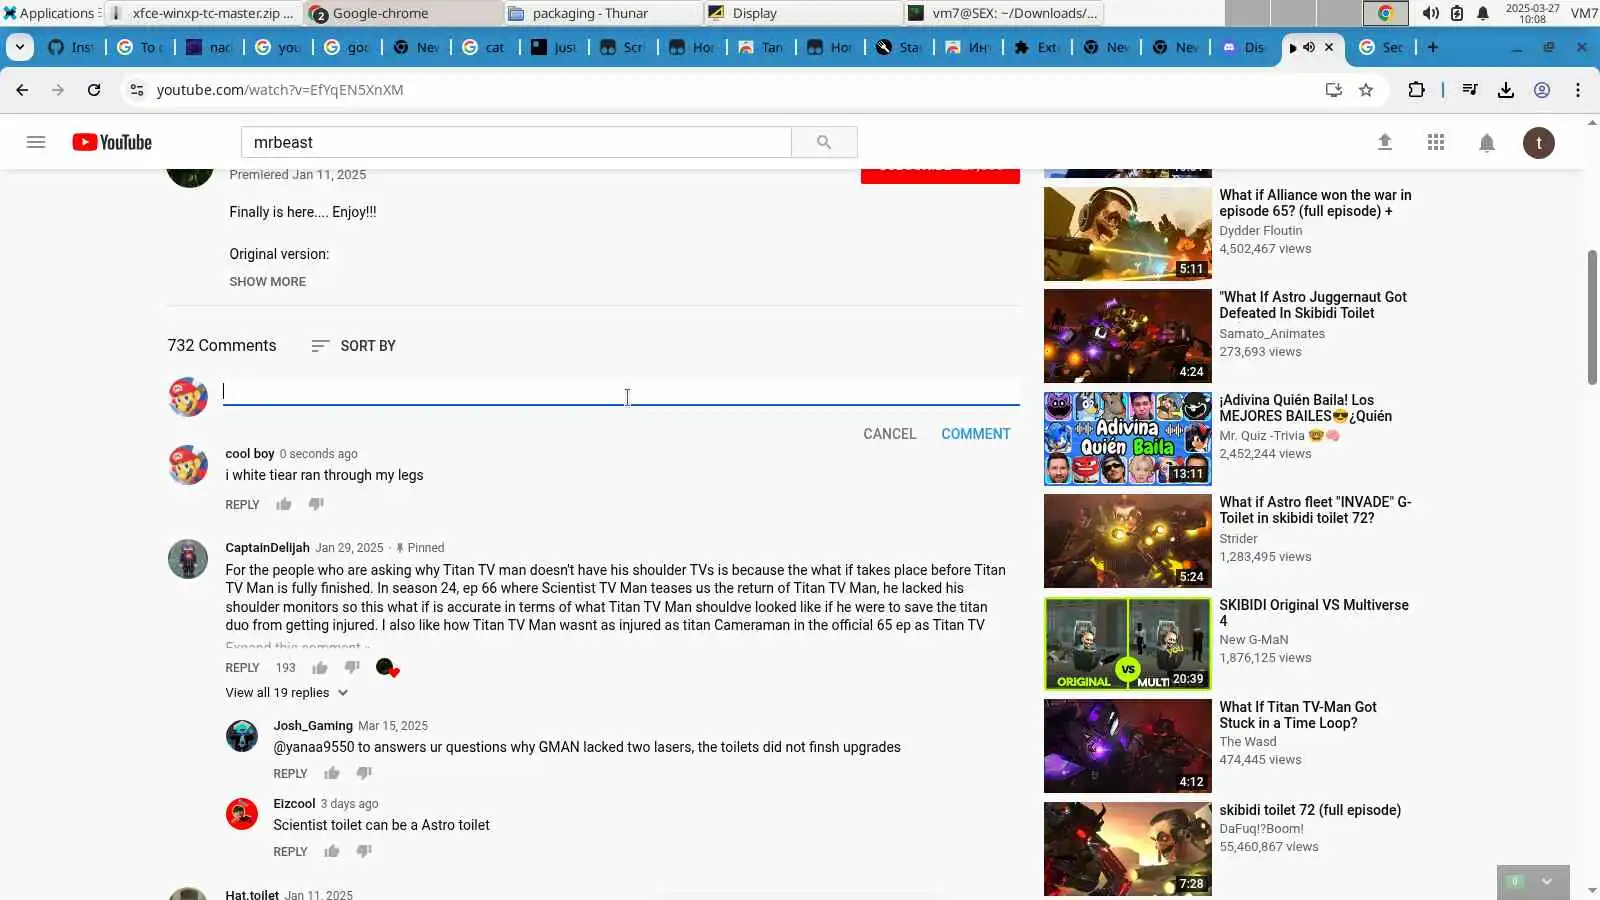Click the Chrome address bar URL
1600x900 pixels.
click(280, 90)
